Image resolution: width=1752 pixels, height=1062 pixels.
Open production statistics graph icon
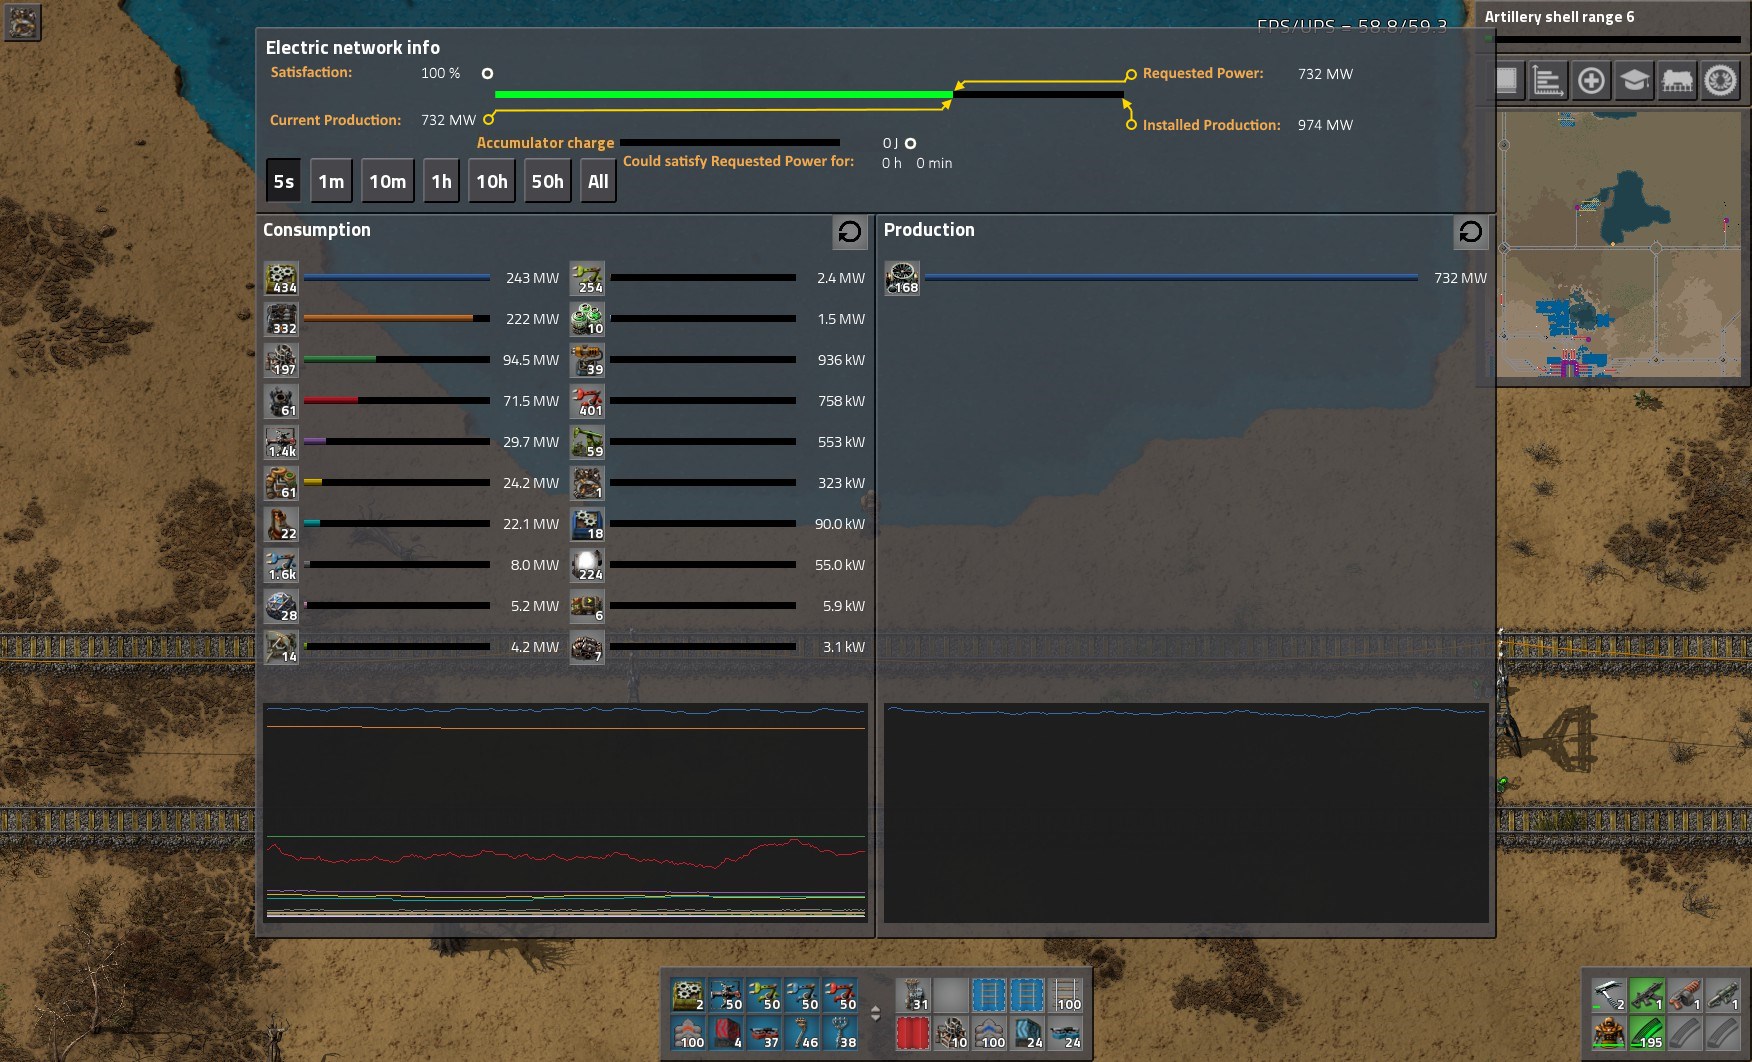(x=1548, y=80)
